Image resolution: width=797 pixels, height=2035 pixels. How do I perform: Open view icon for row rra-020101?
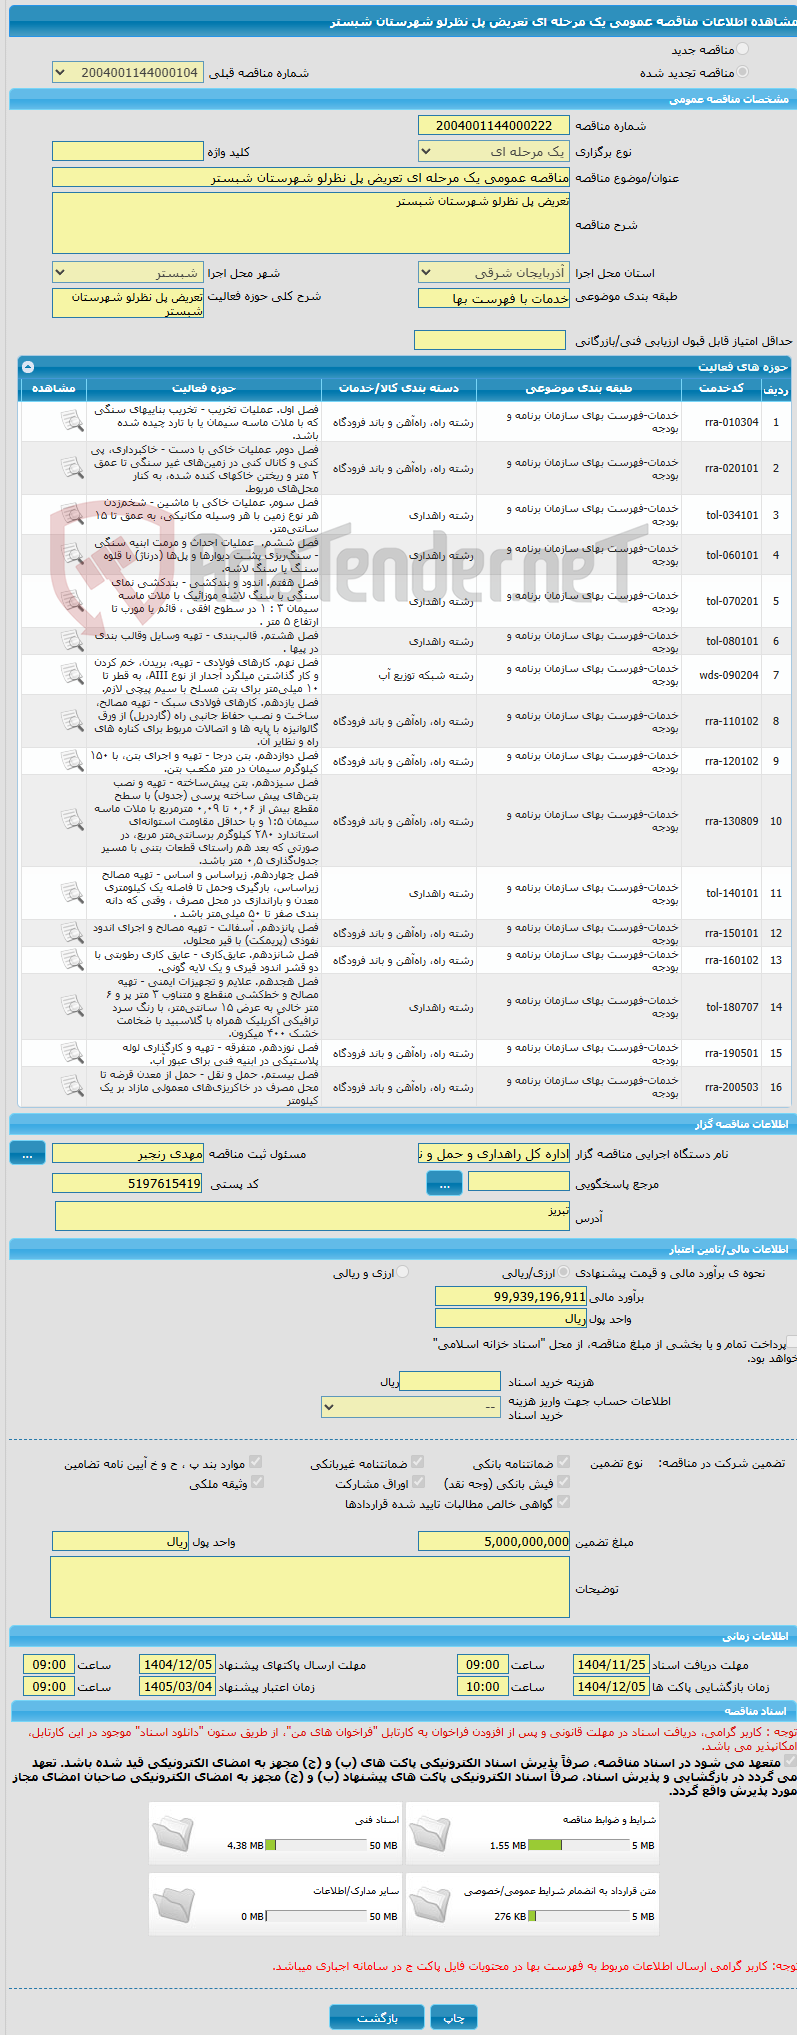pos(72,468)
